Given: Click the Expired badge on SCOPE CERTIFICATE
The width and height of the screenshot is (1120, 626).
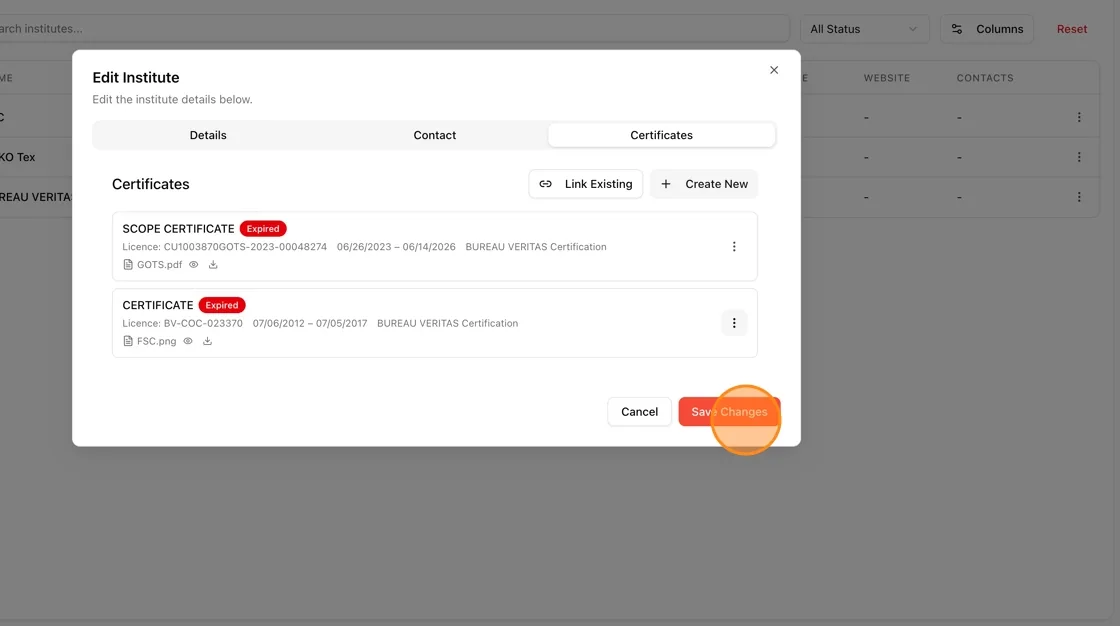Looking at the screenshot, I should (263, 229).
